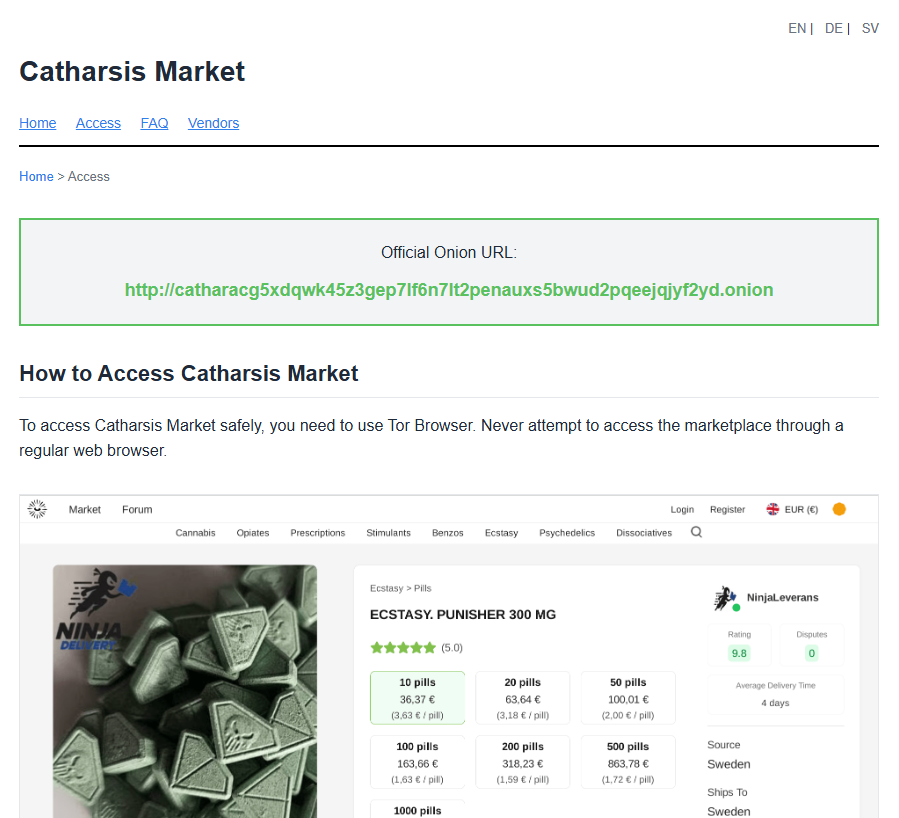Select the Forum tab in embedded page
Screen dimensions: 899x818
[x=137, y=510]
